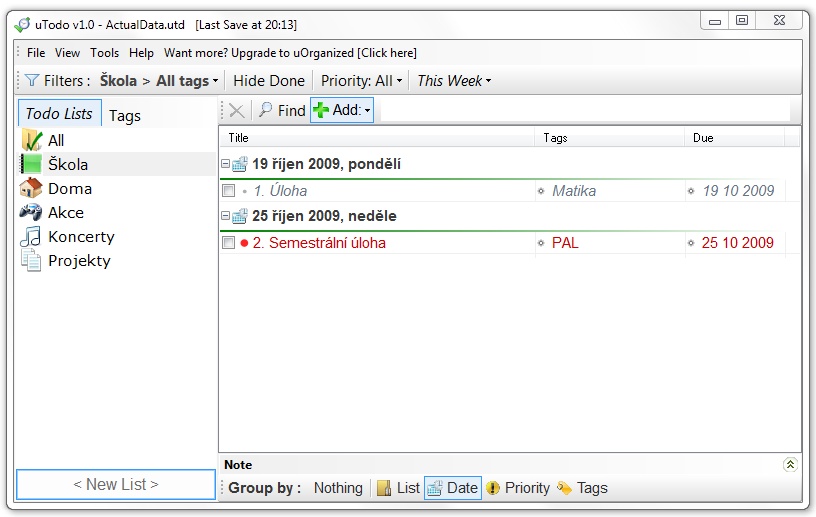Switch to the Todo Lists tab
The width and height of the screenshot is (816, 517).
pyautogui.click(x=59, y=114)
